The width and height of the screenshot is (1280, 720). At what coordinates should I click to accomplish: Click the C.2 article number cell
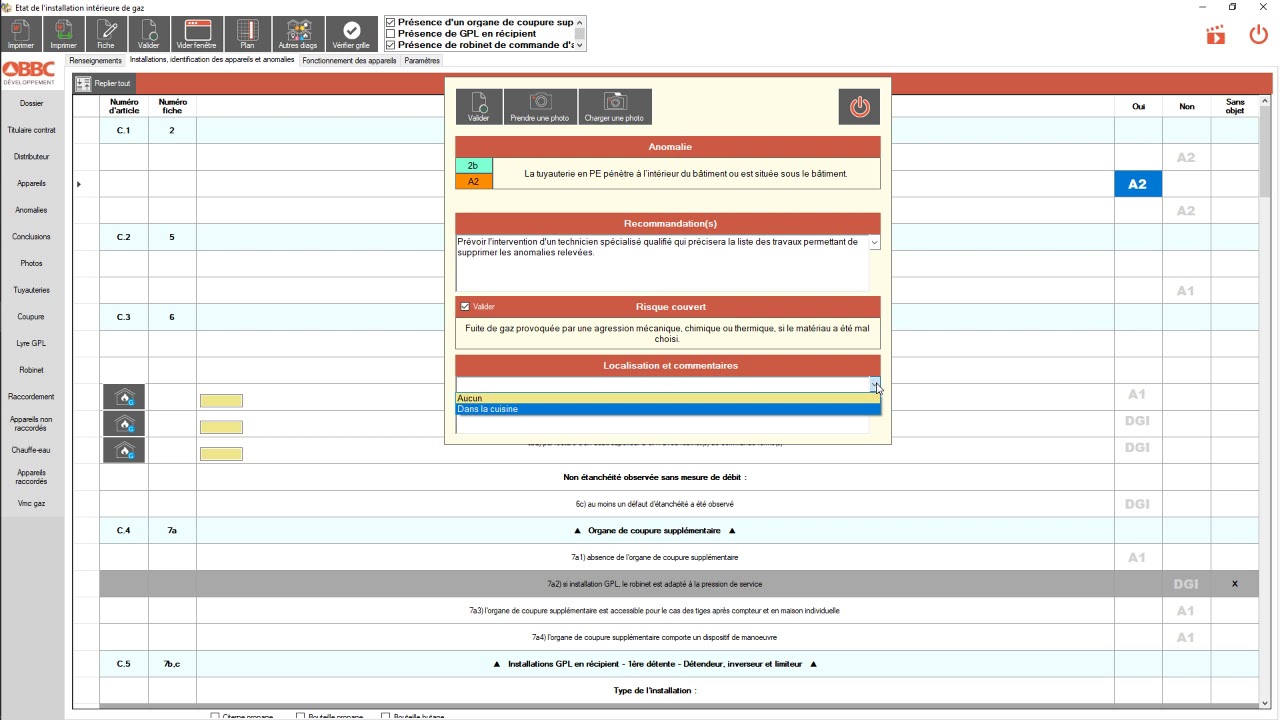(x=124, y=237)
